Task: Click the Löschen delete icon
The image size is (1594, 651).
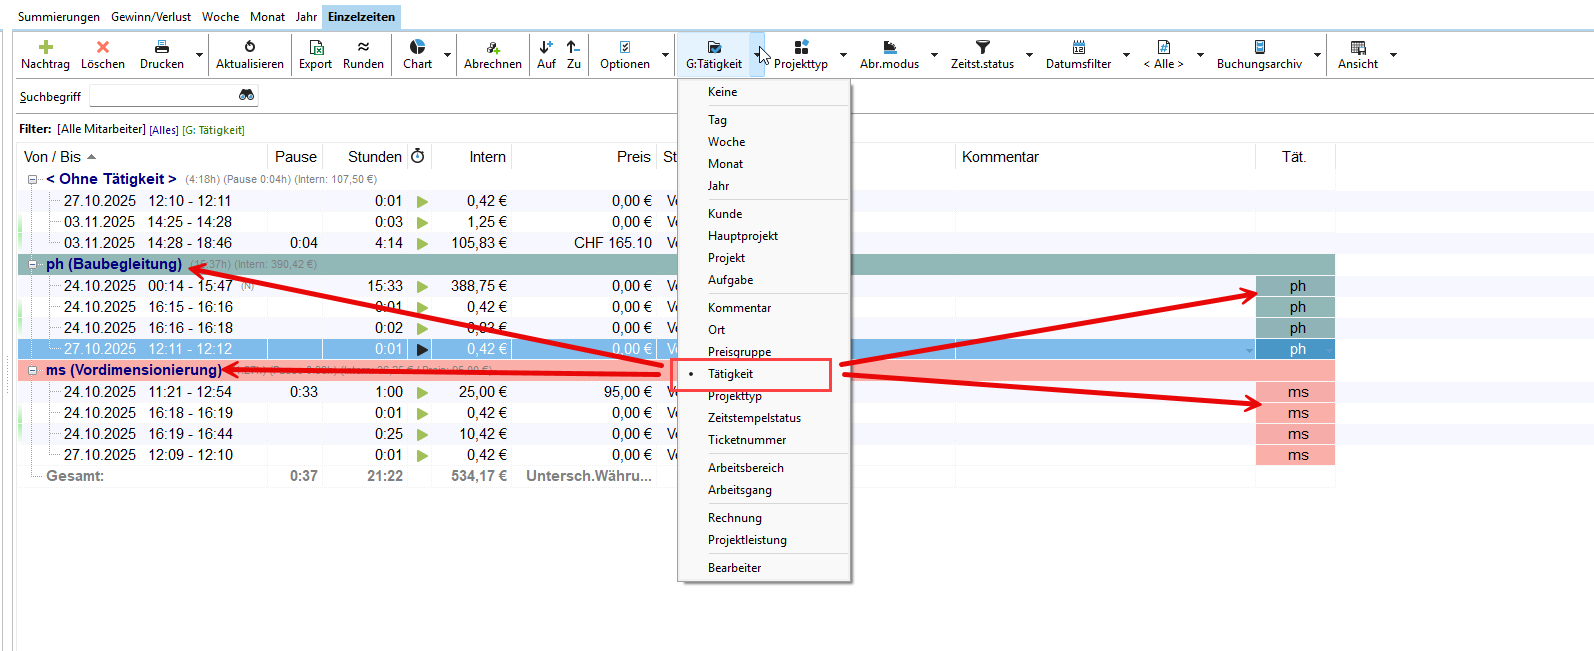Action: pos(103,47)
